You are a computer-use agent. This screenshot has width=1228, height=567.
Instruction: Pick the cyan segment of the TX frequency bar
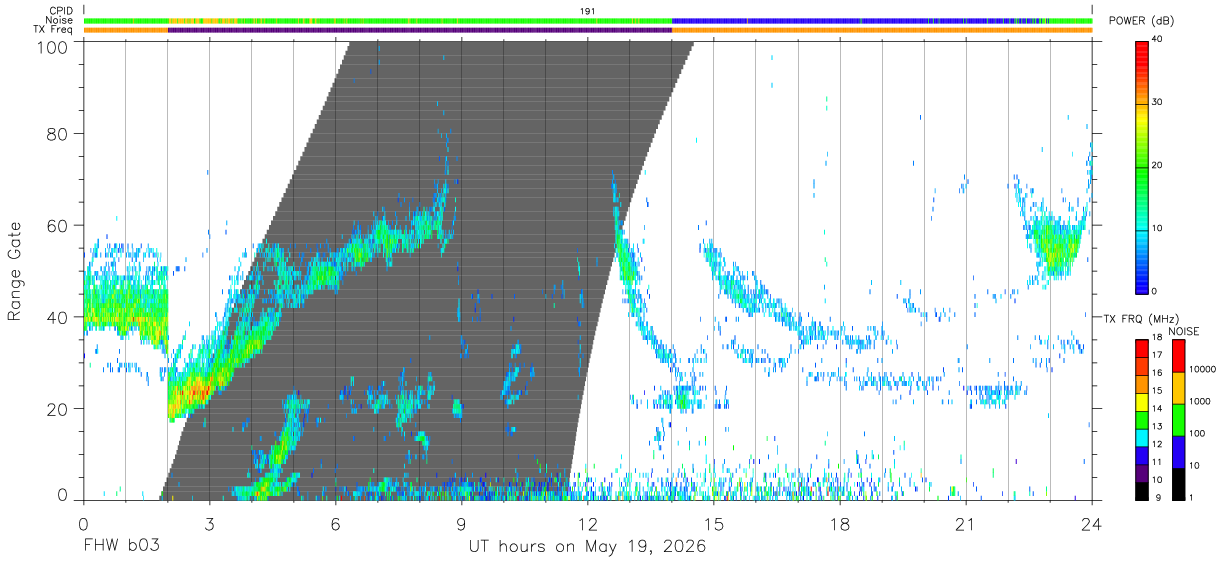click(1142, 438)
